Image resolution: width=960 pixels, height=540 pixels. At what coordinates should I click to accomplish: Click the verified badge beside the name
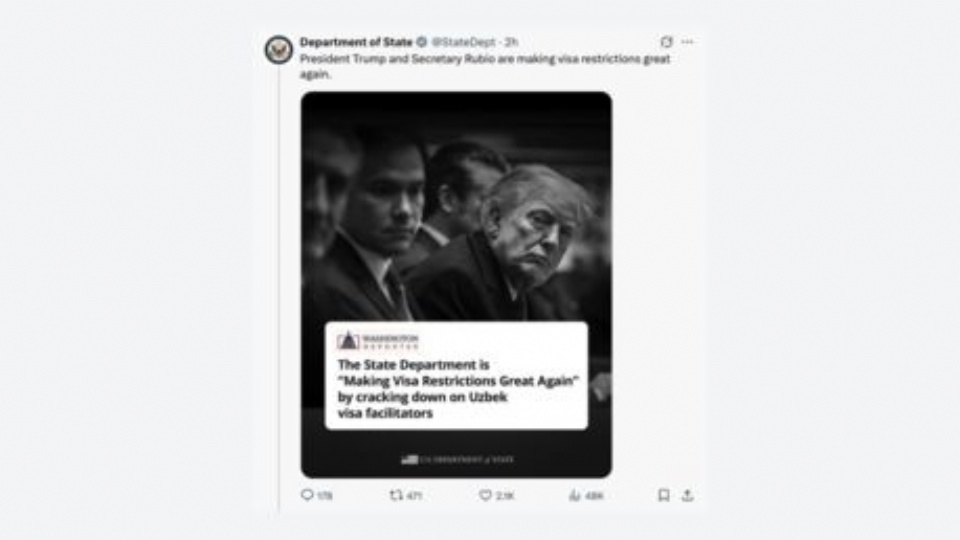click(x=421, y=42)
